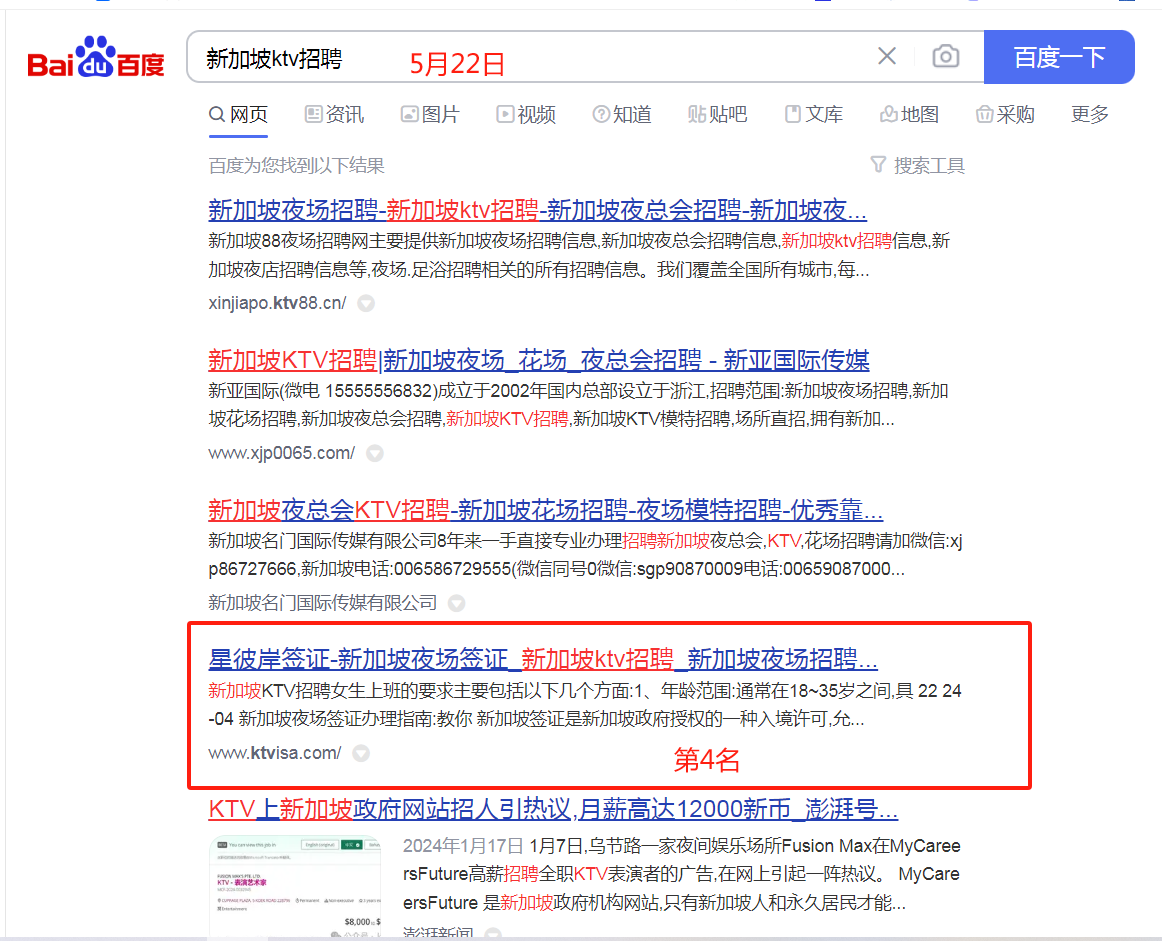Expand options beside www.ktvisa.com
The image size is (1162, 941).
[x=360, y=753]
